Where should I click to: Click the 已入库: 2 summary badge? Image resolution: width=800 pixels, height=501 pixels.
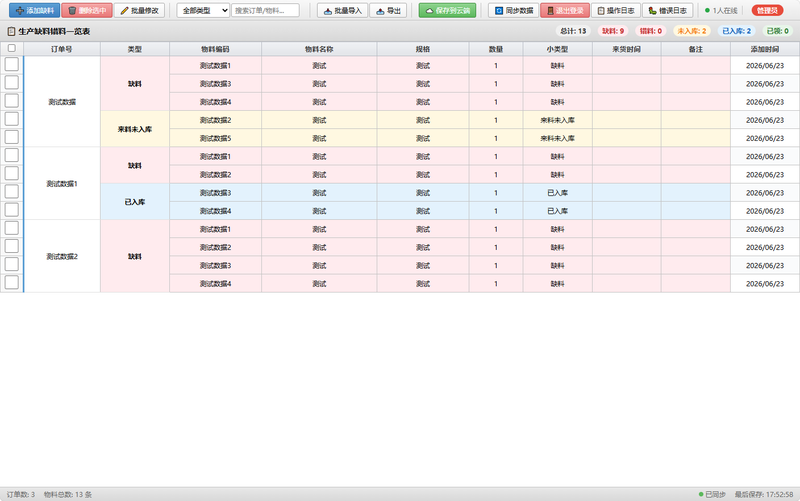[737, 31]
